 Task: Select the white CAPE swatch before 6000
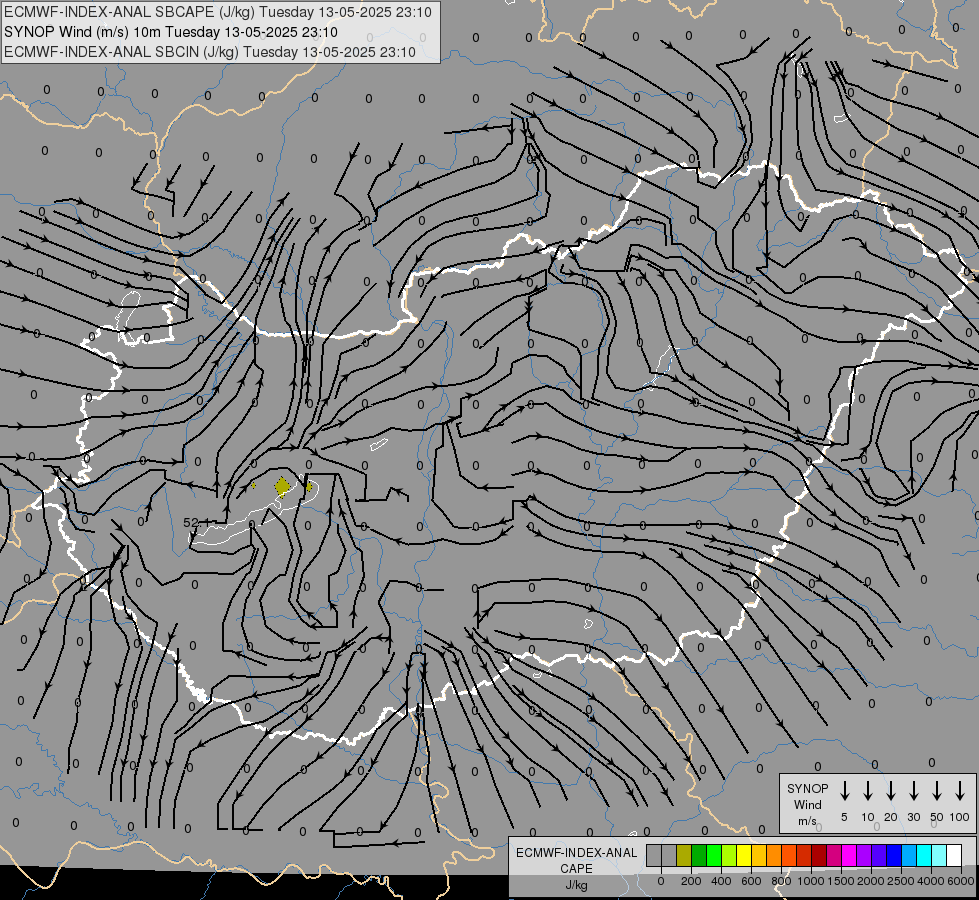(x=955, y=856)
